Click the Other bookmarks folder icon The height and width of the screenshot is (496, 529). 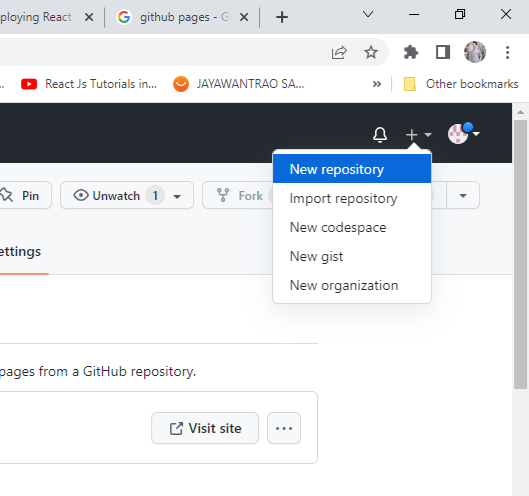(x=410, y=84)
